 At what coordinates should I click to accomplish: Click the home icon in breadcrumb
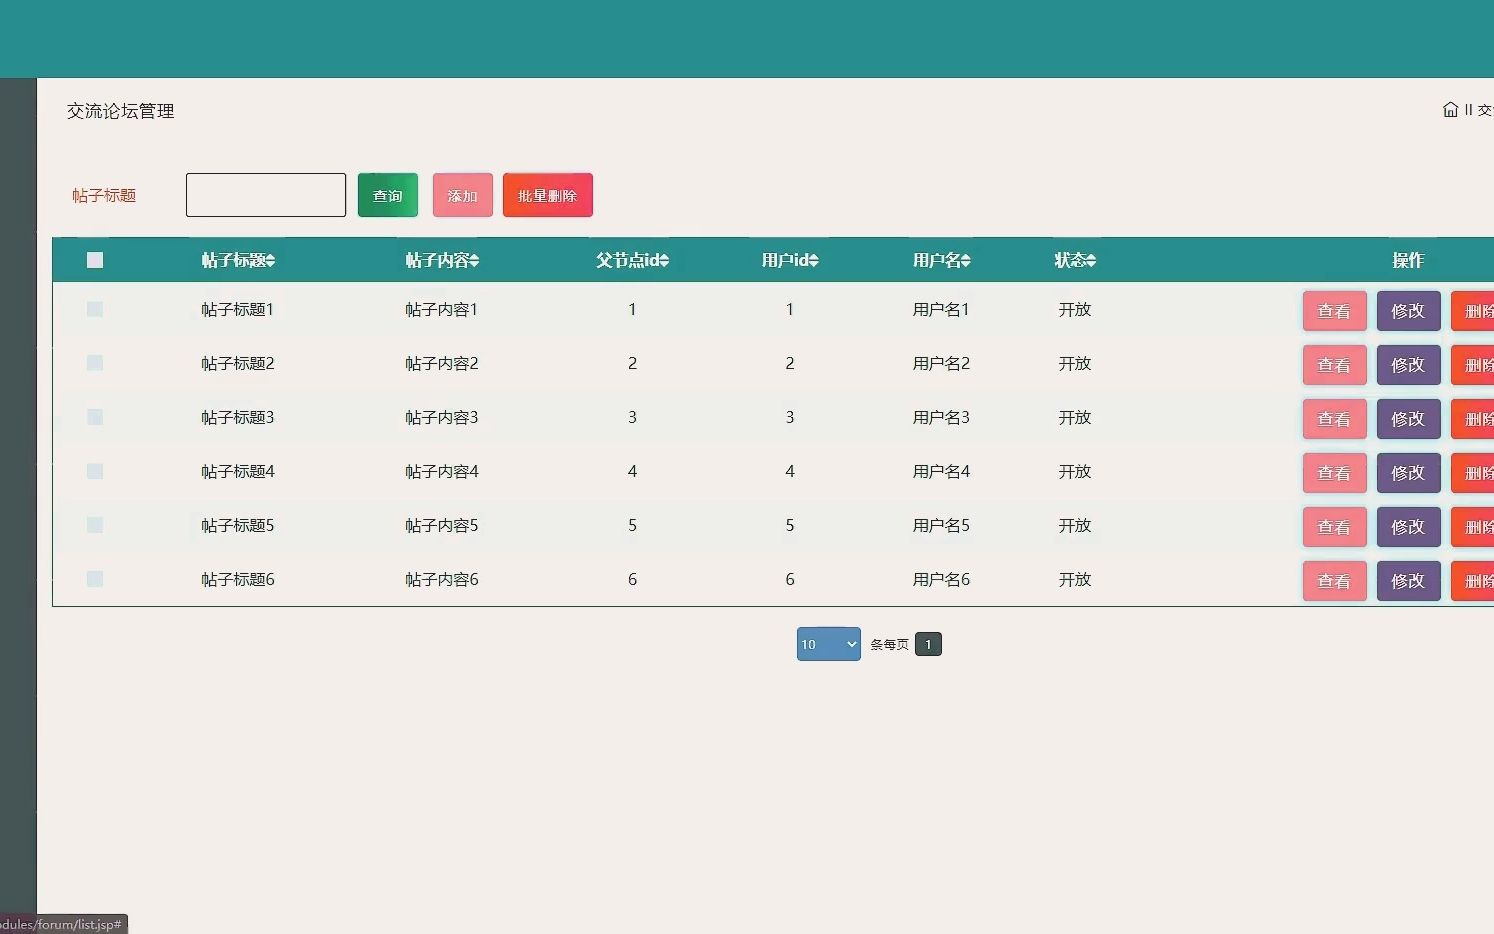(x=1450, y=110)
